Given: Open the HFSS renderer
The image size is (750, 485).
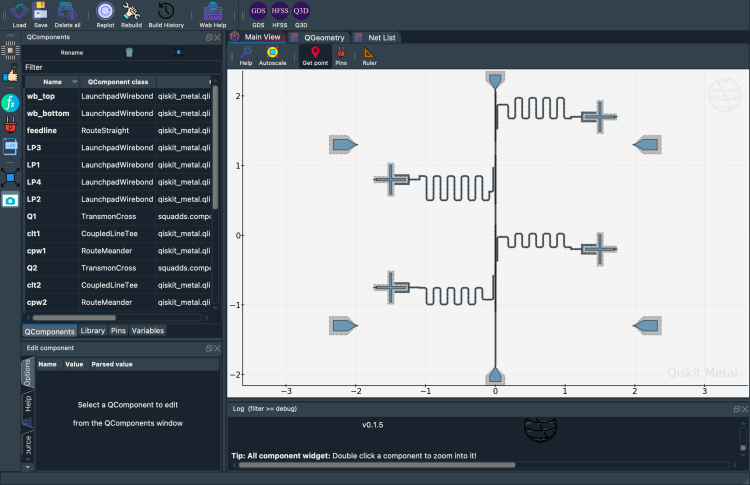Looking at the screenshot, I should [280, 15].
